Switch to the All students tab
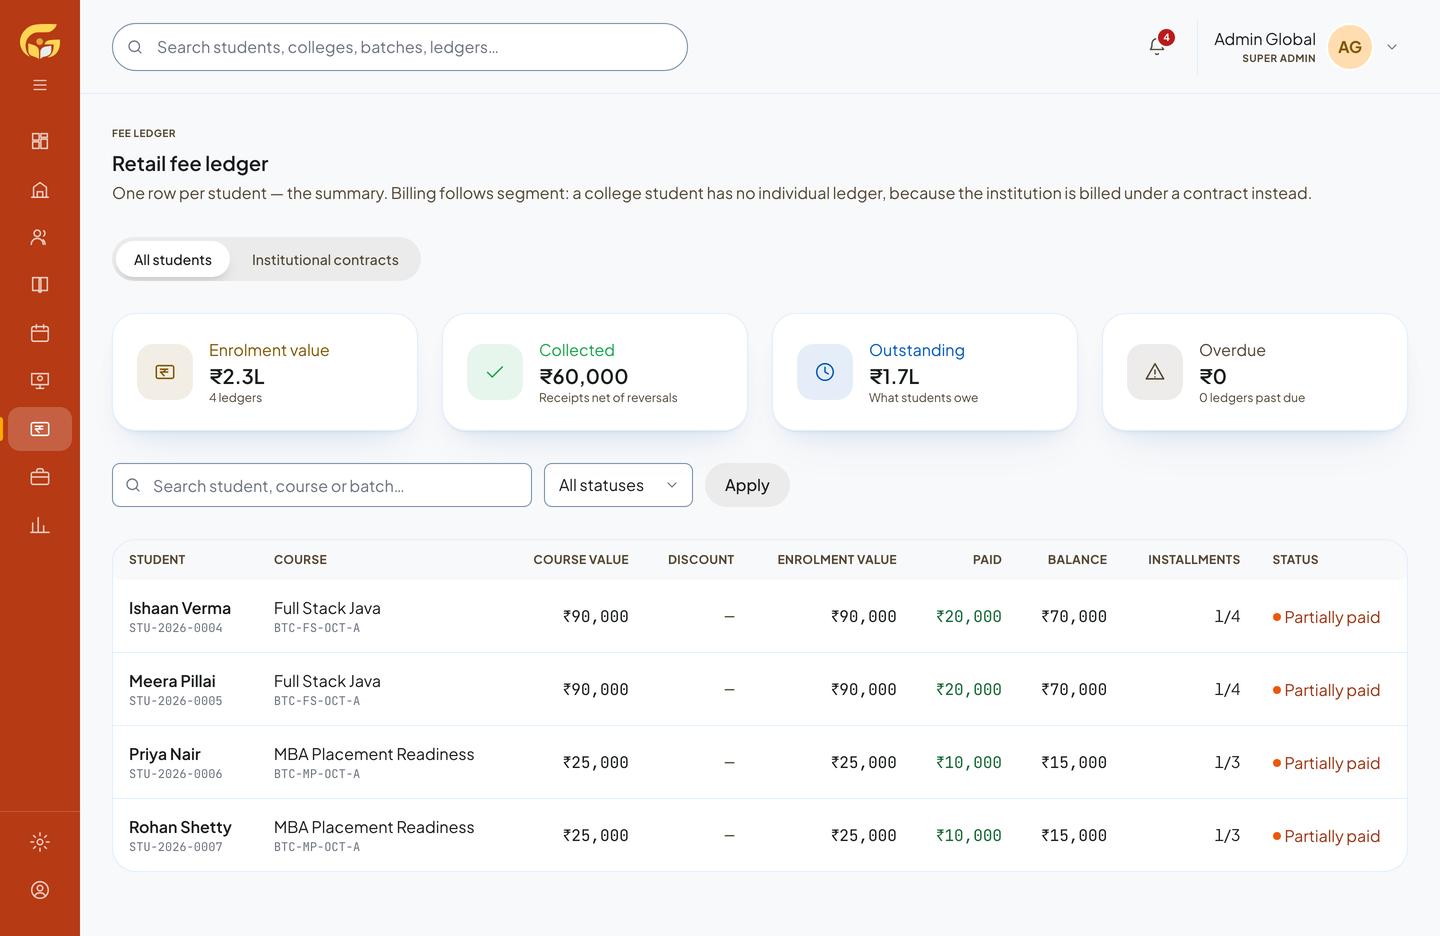Viewport: 1440px width, 936px height. 173,260
